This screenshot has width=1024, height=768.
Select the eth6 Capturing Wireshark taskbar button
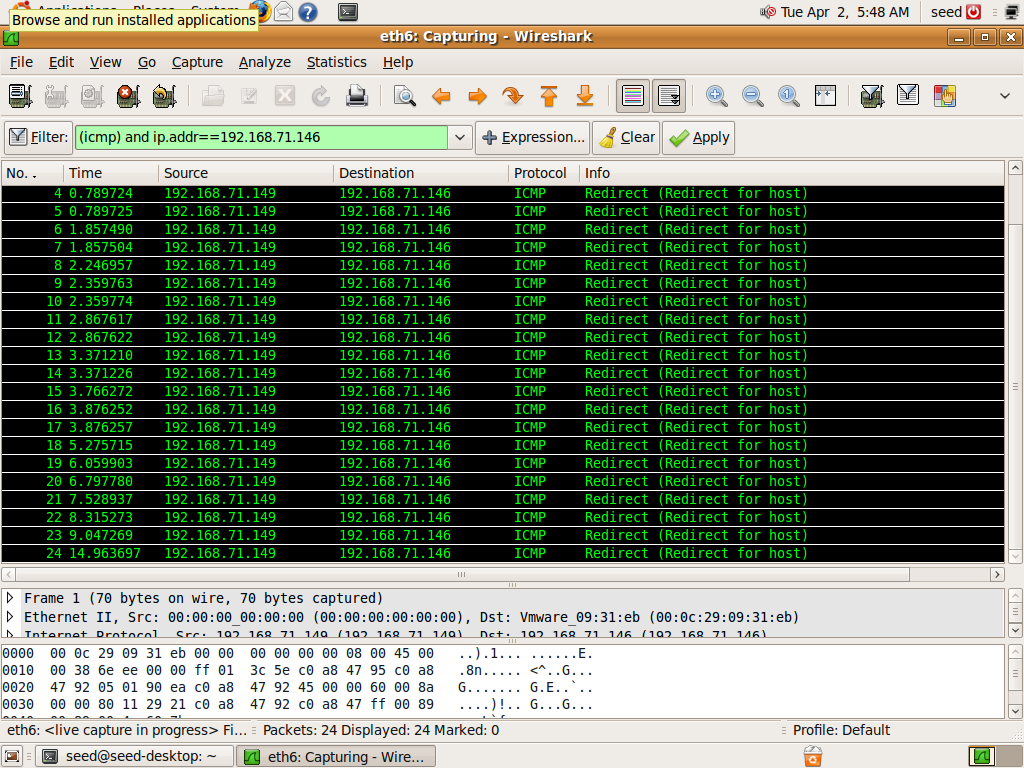point(336,756)
